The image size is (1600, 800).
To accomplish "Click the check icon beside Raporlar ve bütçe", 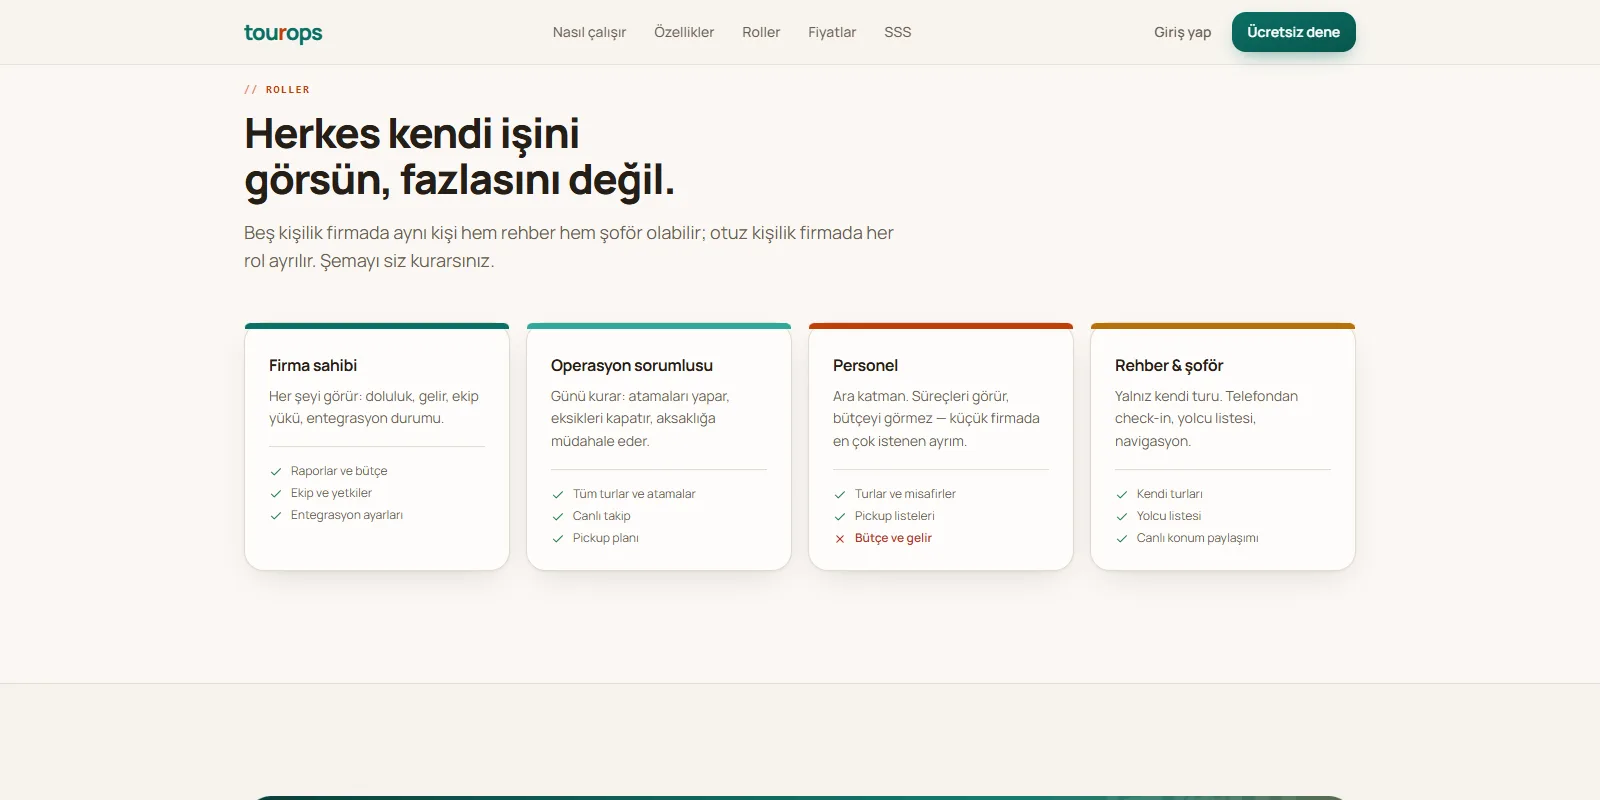I will (x=276, y=471).
